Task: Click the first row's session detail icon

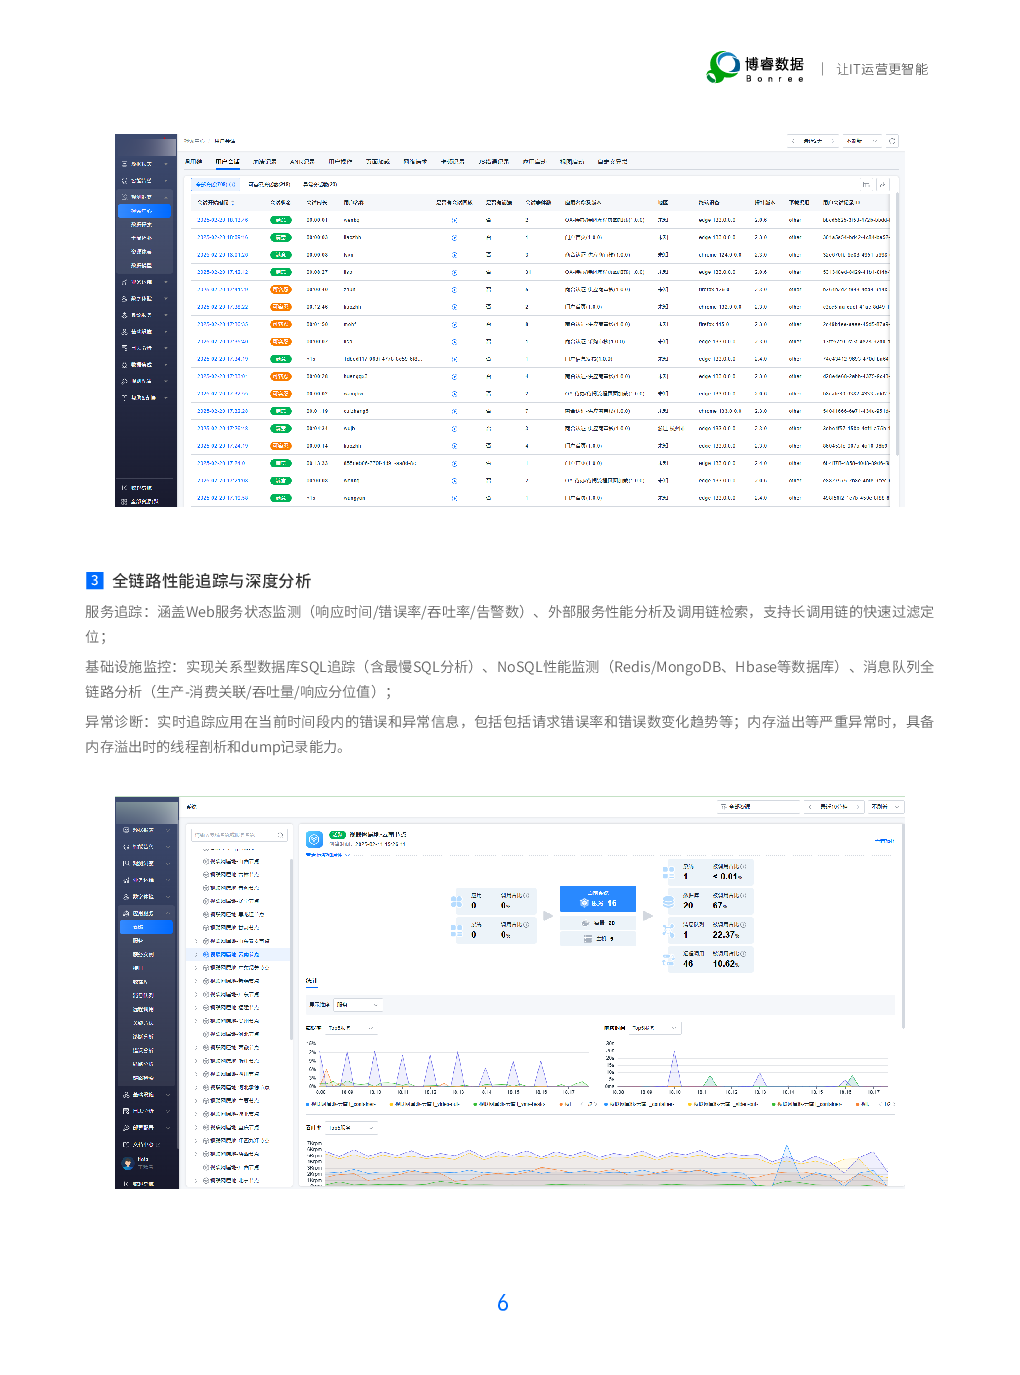Action: coord(454,220)
